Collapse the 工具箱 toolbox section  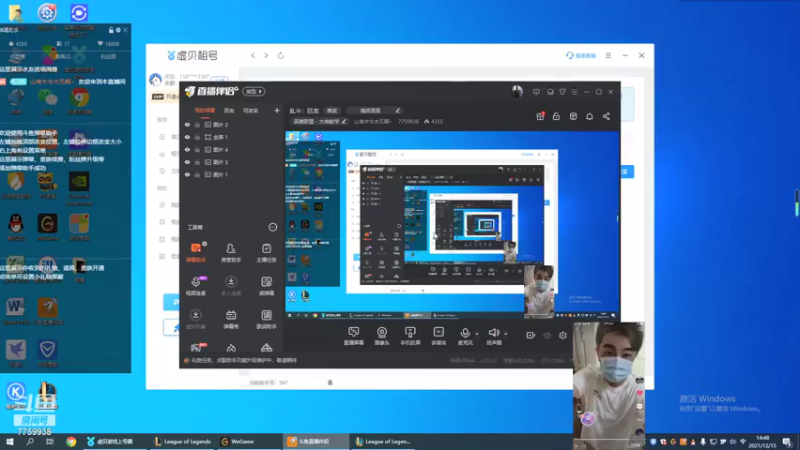[x=273, y=227]
